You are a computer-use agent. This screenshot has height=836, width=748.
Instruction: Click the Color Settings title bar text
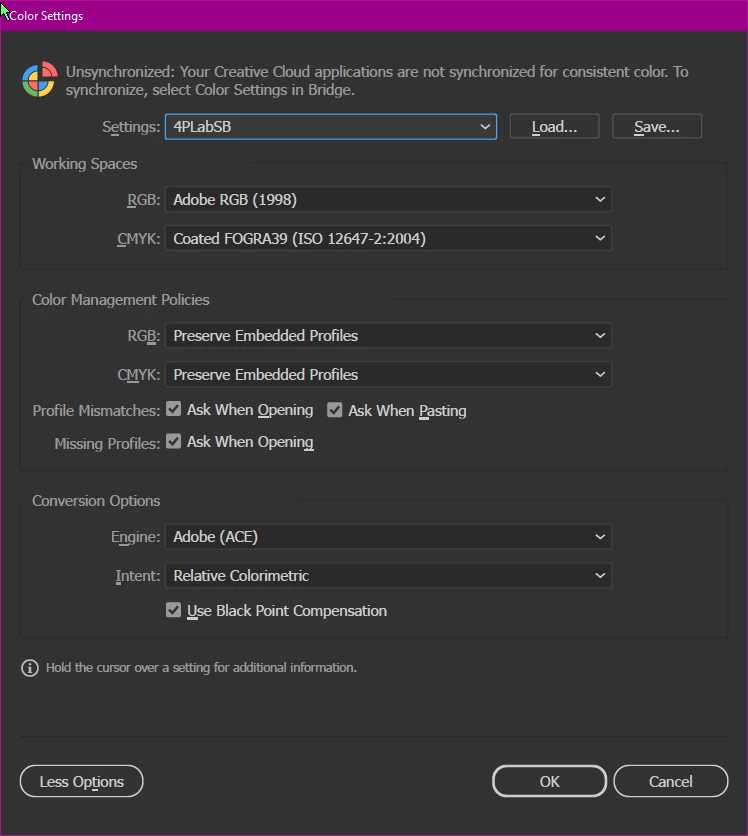coord(46,16)
